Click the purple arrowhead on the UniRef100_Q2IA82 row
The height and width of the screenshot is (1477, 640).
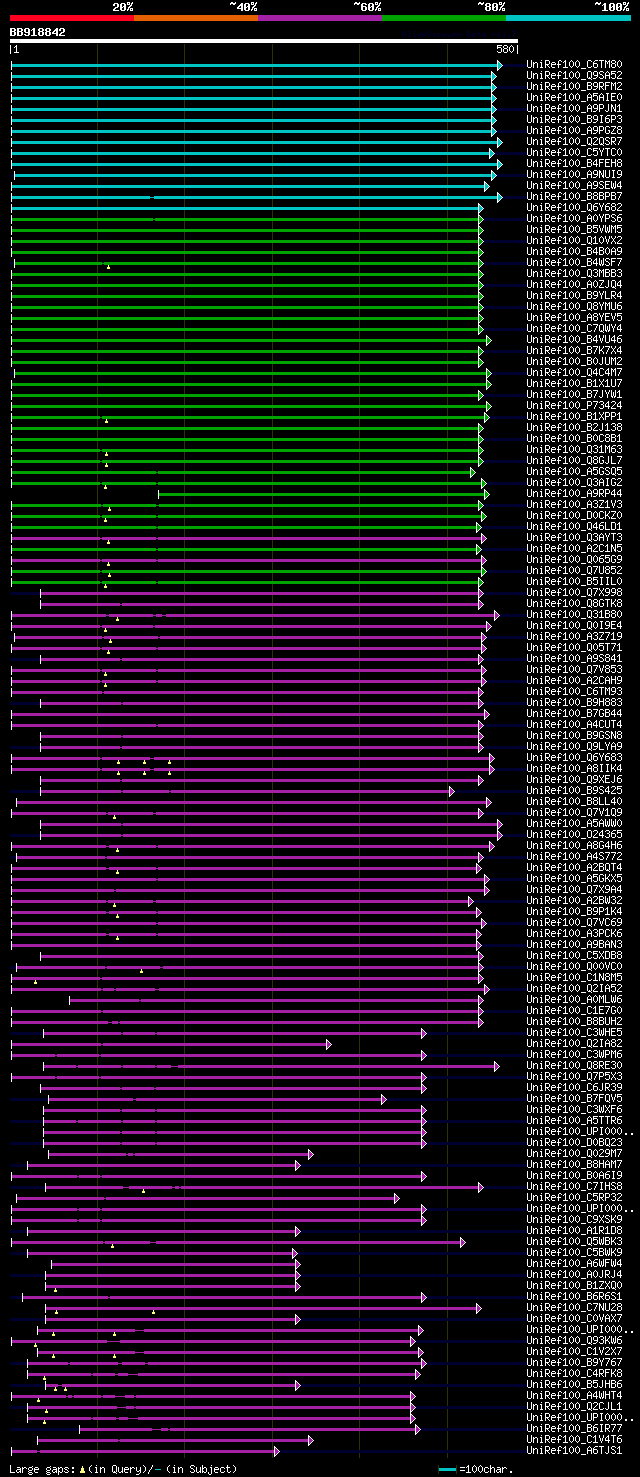pos(329,1044)
